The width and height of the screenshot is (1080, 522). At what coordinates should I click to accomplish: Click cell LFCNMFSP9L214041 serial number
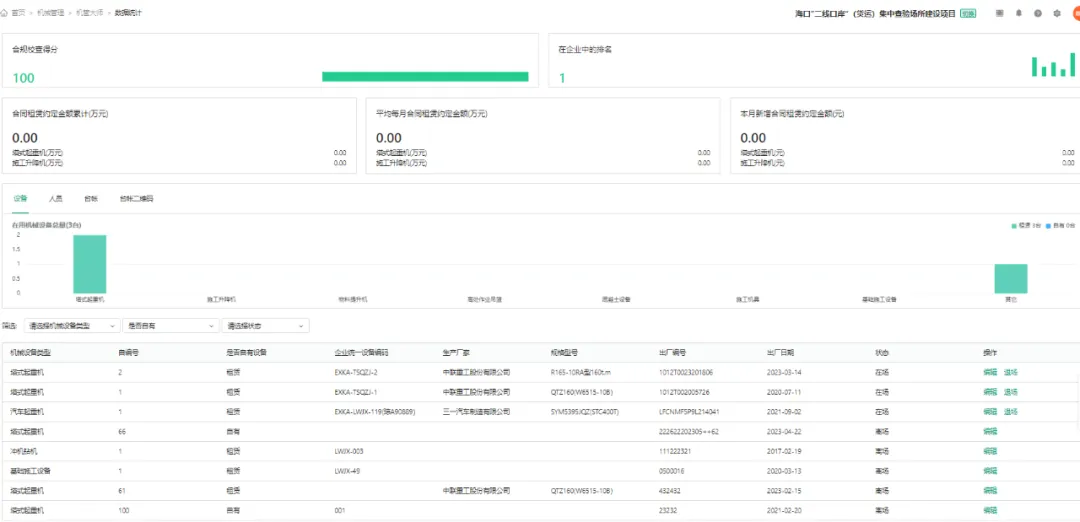689,412
